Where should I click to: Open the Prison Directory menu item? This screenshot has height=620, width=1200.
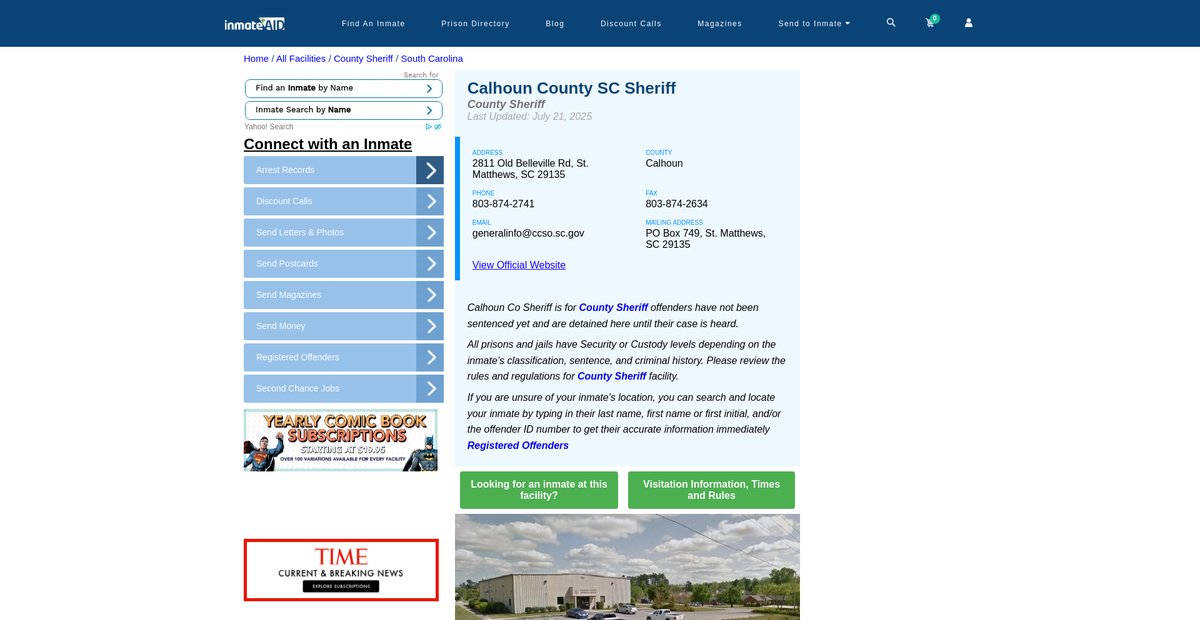point(475,23)
